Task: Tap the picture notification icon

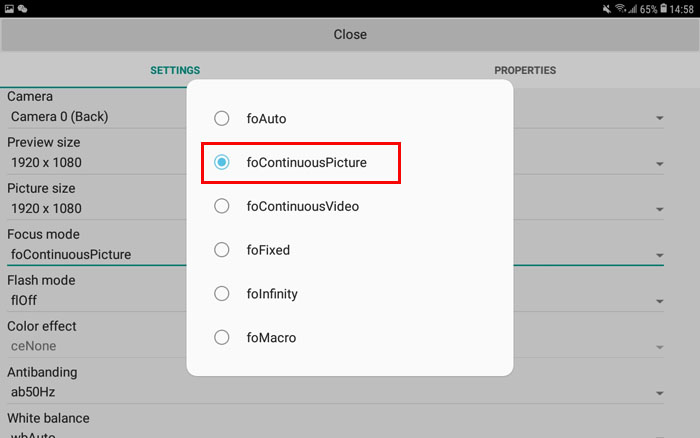Action: click(9, 8)
